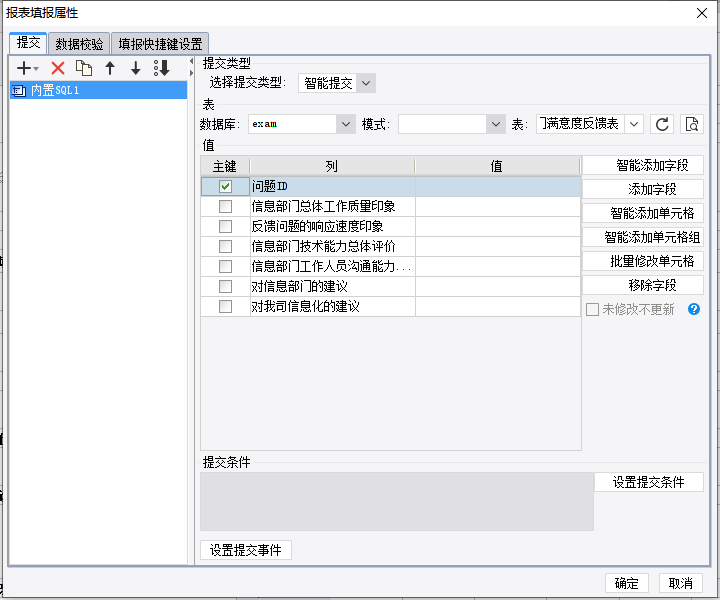This screenshot has width=720, height=600.
Task: Click the add (+) submit item icon
Action: point(23,68)
